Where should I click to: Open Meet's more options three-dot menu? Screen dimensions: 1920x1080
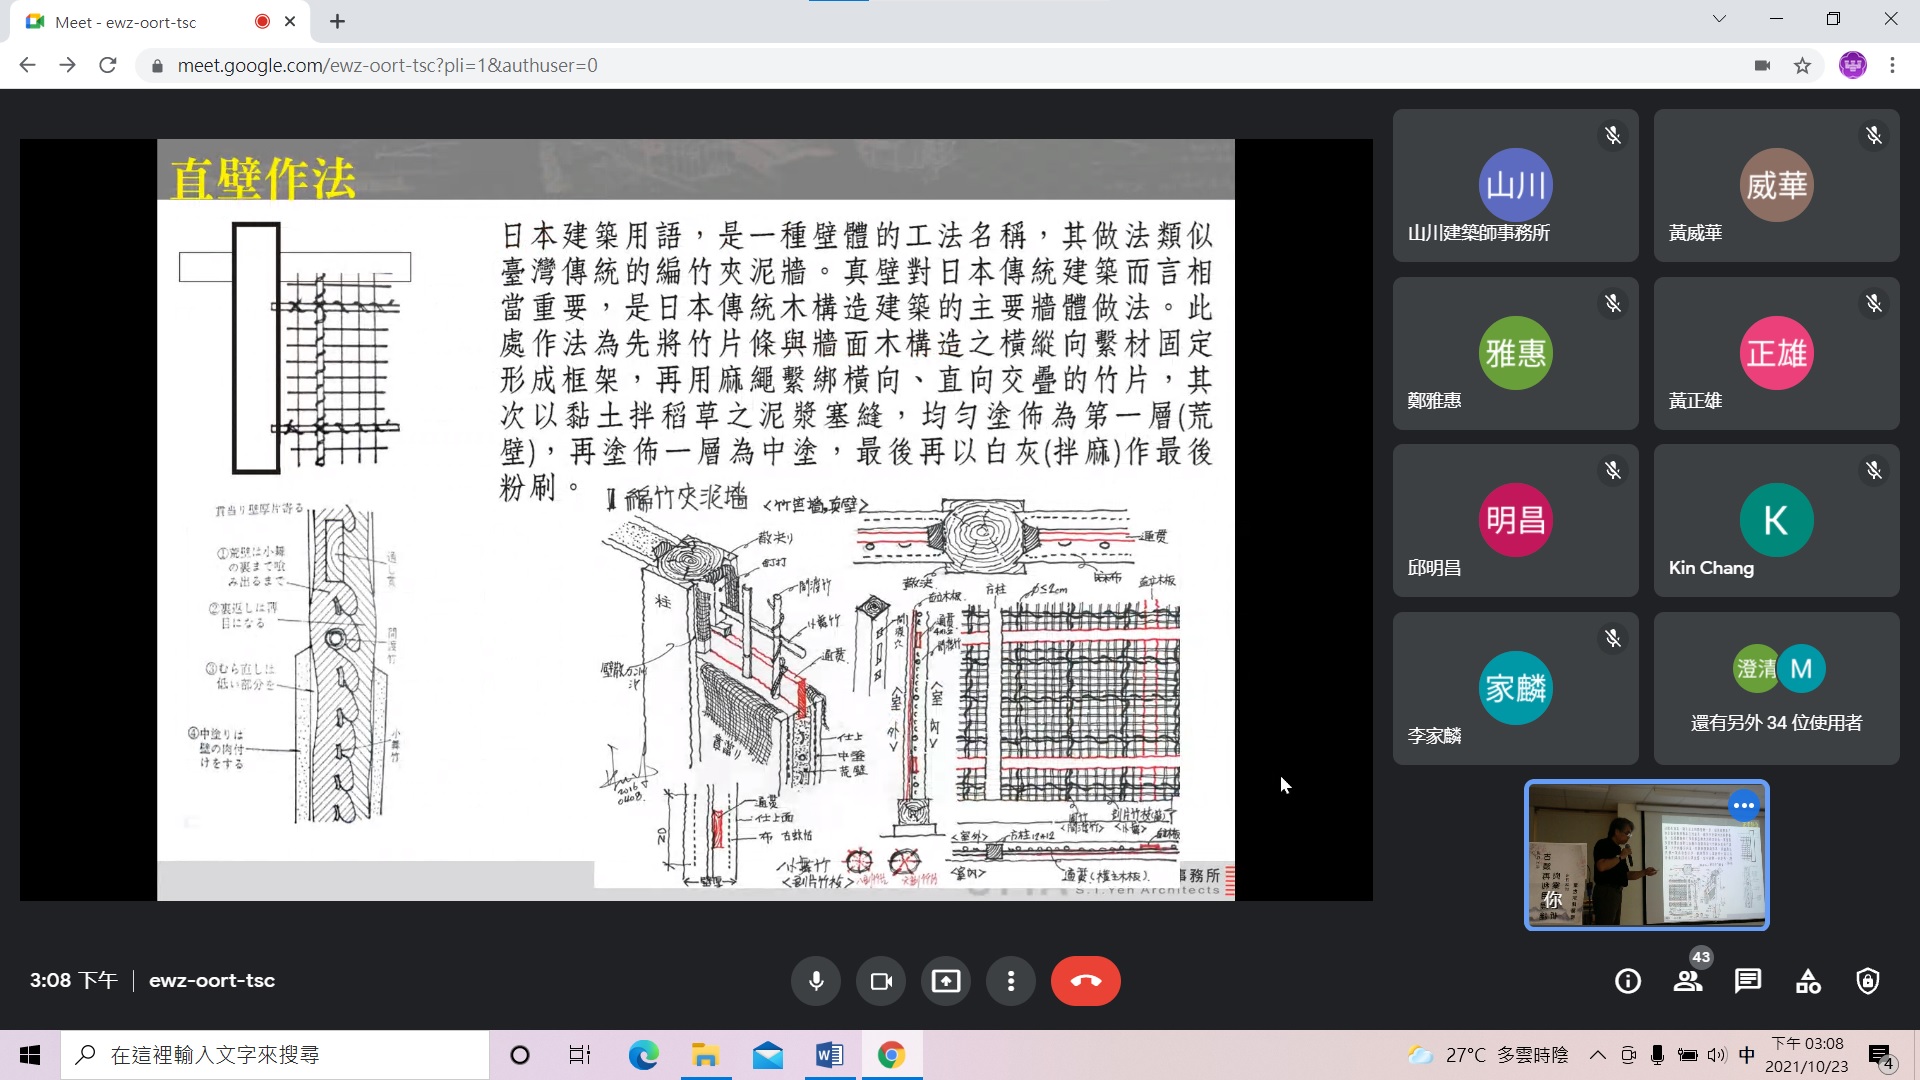click(x=1011, y=981)
